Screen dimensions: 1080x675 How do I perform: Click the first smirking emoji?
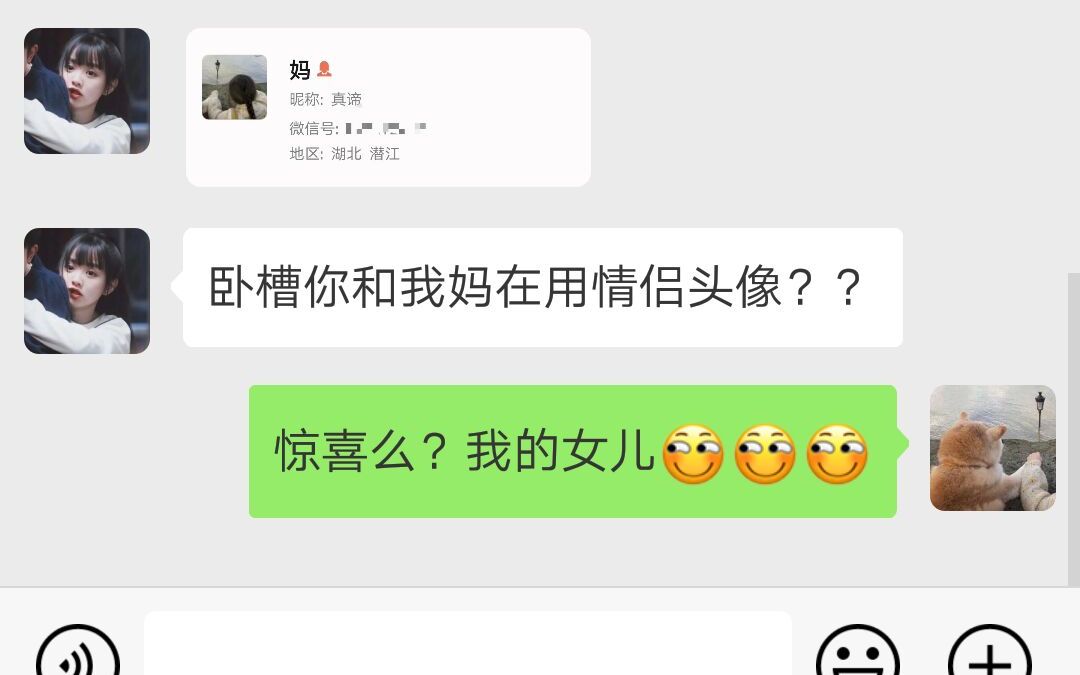point(693,453)
